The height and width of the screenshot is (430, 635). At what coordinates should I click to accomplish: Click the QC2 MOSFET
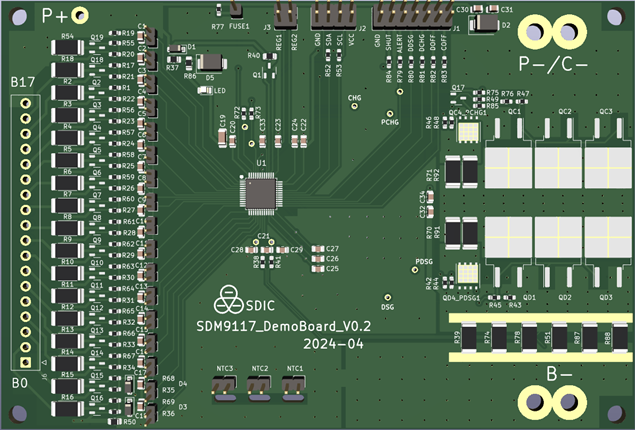click(558, 153)
